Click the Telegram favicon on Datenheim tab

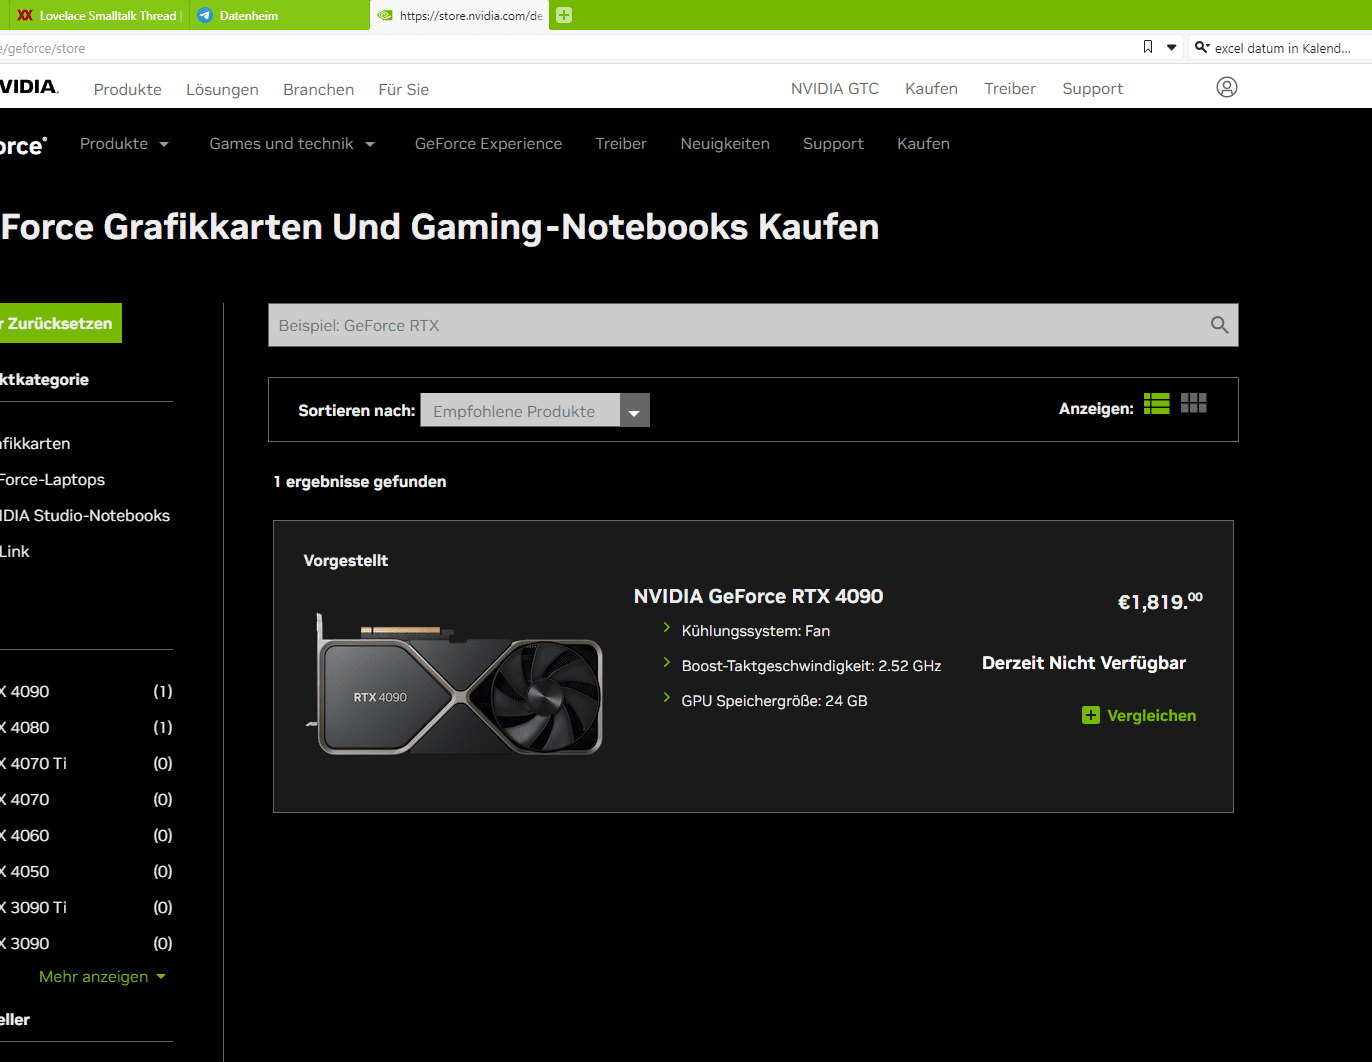pyautogui.click(x=205, y=15)
